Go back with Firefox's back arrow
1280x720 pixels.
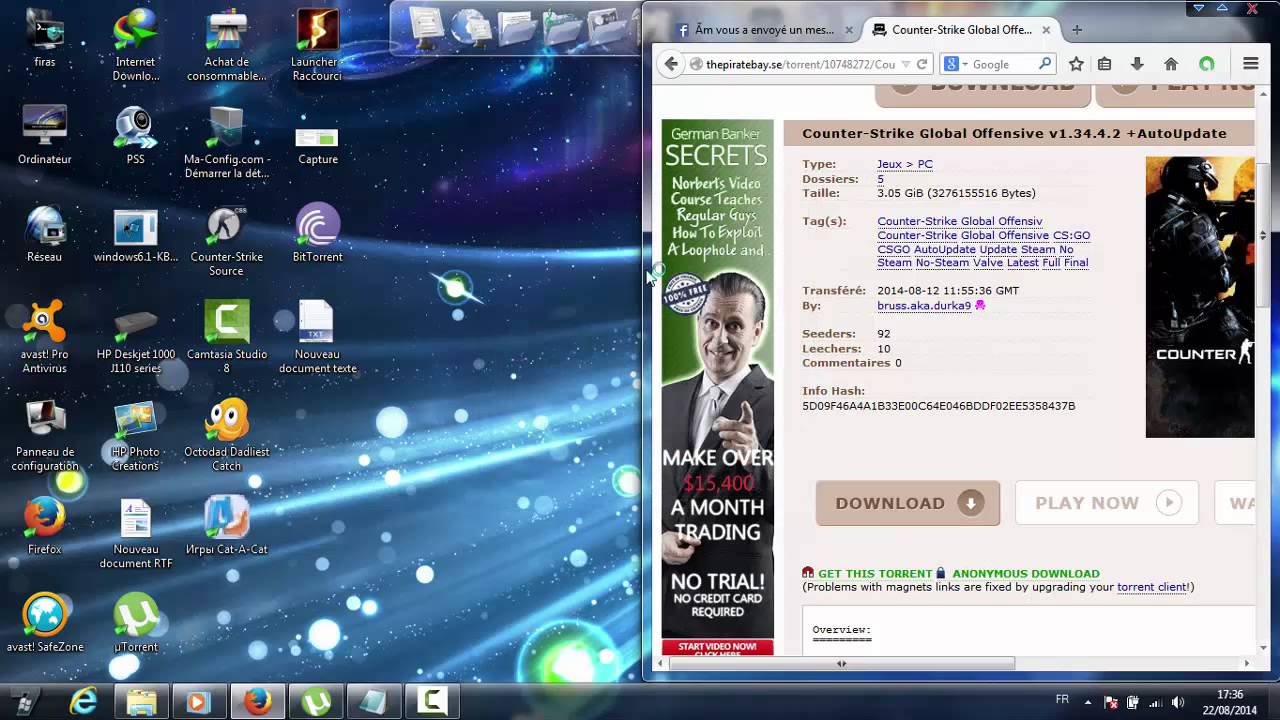click(671, 64)
